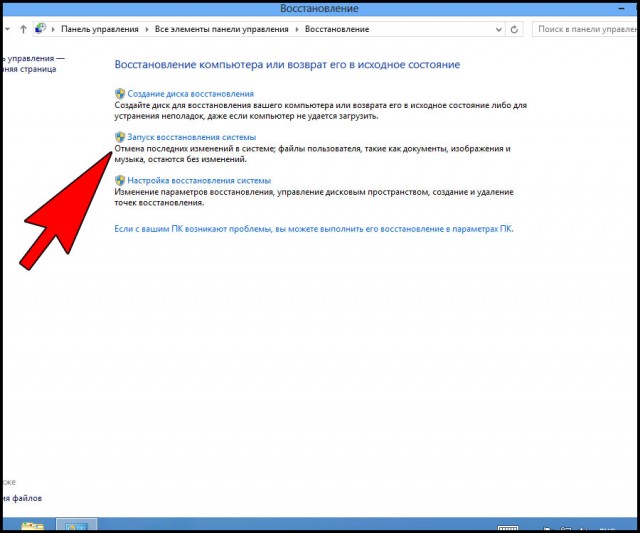The width and height of the screenshot is (640, 533).
Task: Click the shield icon beside Создание диска восстановления
Action: pos(120,94)
